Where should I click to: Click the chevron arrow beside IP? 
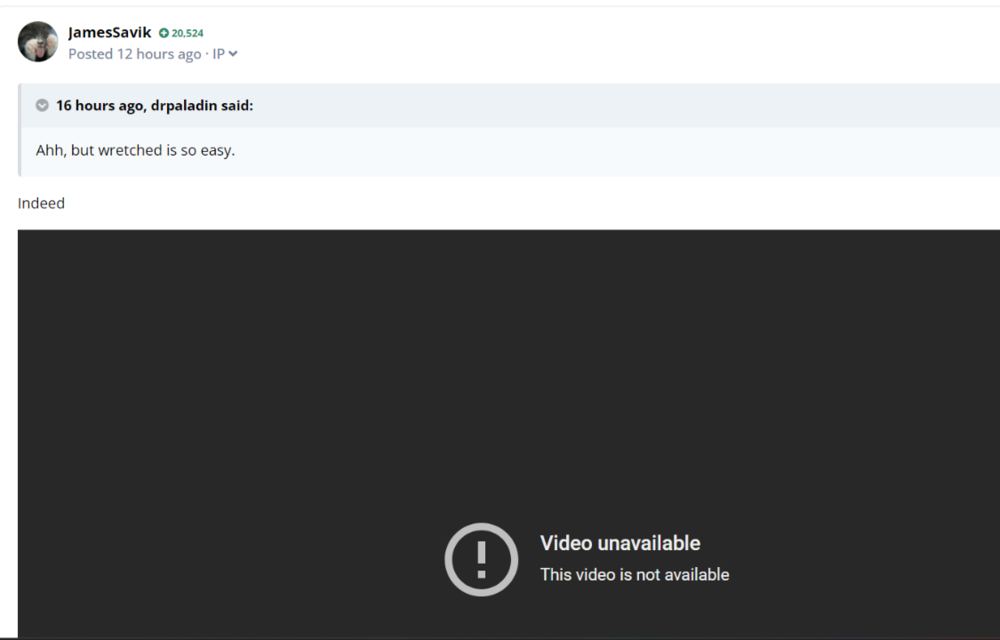coord(233,54)
